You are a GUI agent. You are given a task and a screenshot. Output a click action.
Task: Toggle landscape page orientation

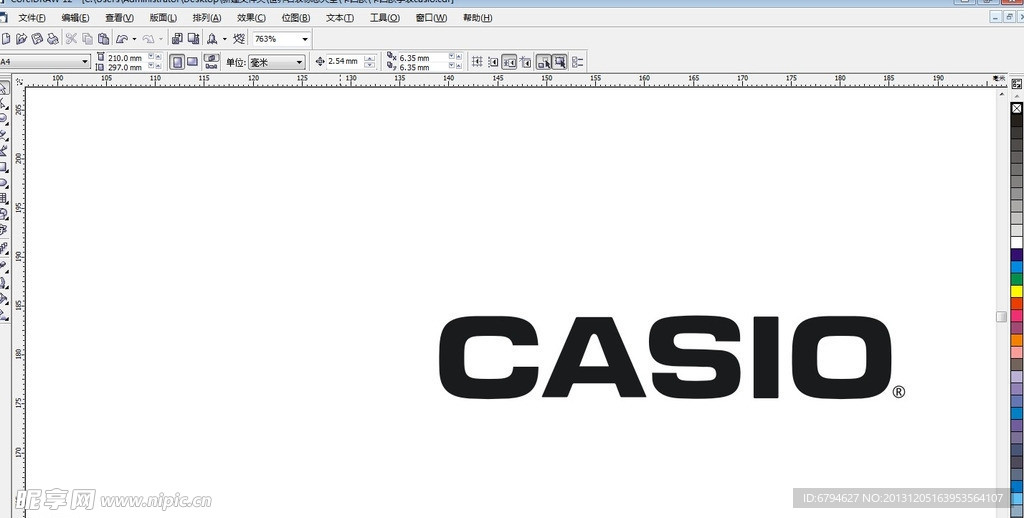click(192, 62)
